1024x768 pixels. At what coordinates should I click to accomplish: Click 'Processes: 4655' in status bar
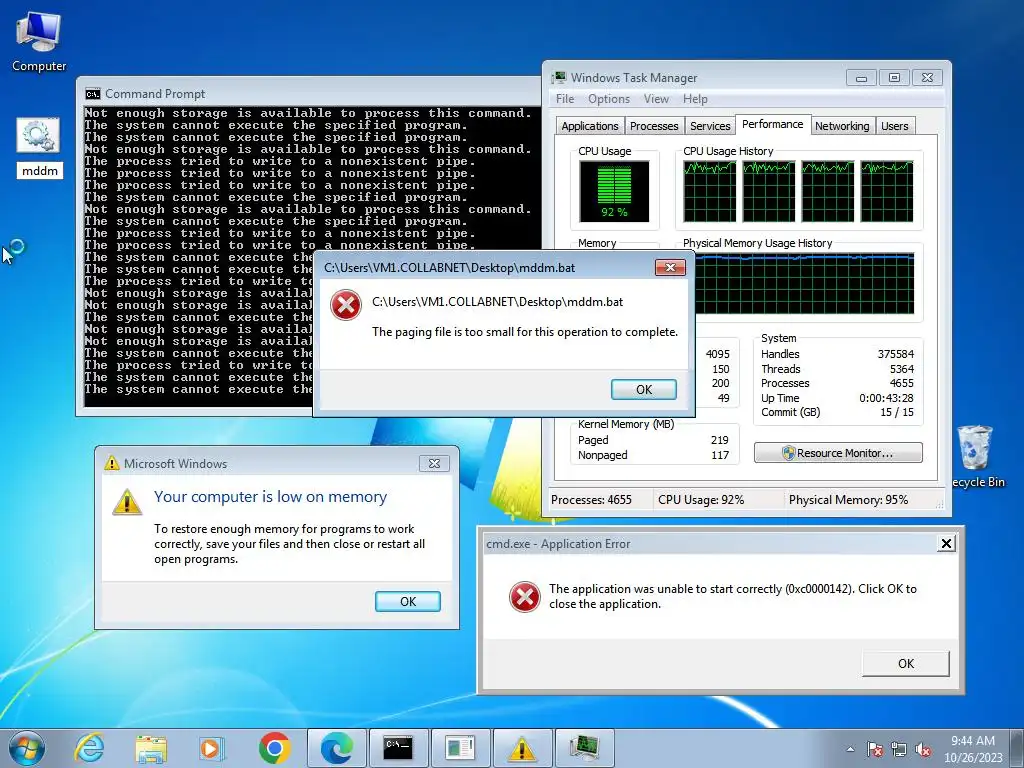point(591,500)
